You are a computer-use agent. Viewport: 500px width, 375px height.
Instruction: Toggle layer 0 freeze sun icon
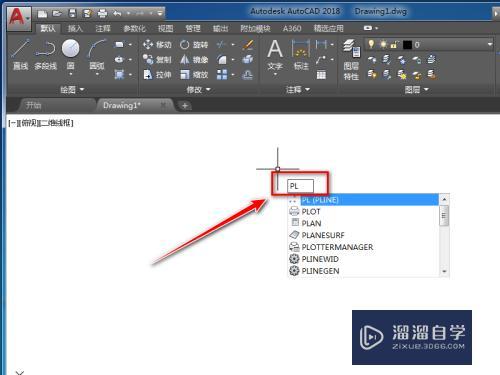tap(383, 44)
